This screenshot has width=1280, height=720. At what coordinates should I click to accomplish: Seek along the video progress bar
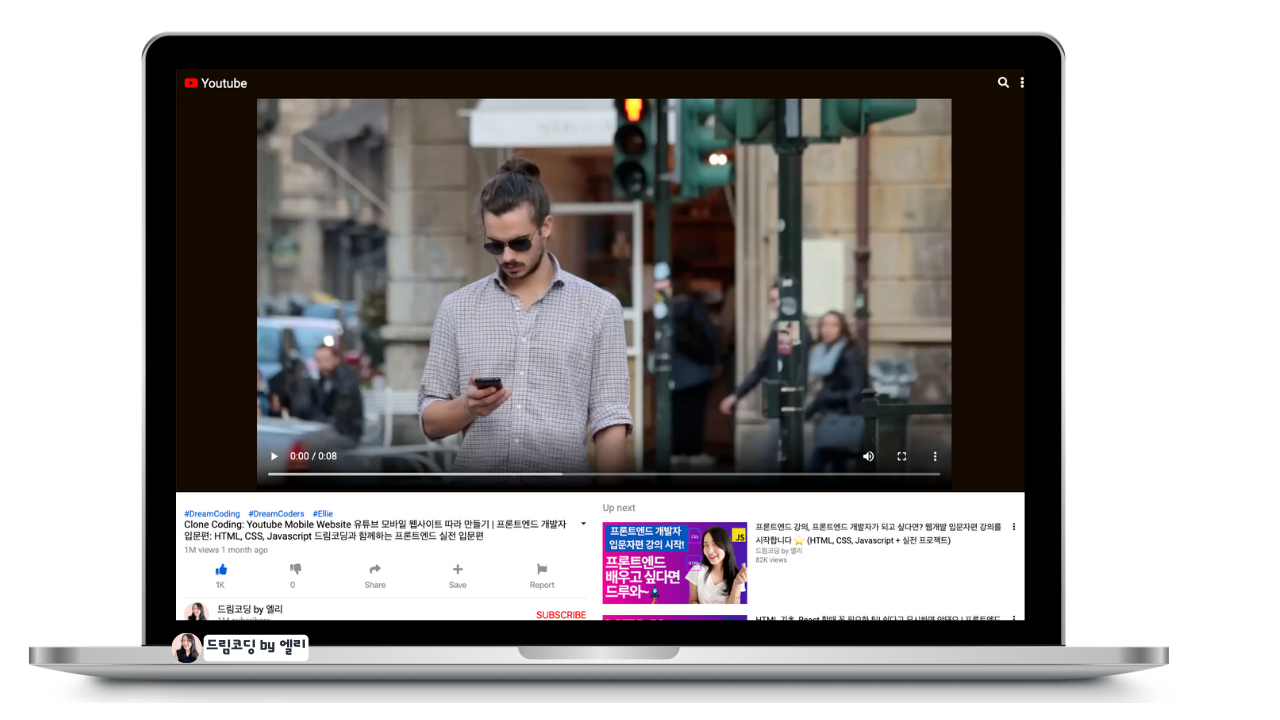click(x=604, y=474)
